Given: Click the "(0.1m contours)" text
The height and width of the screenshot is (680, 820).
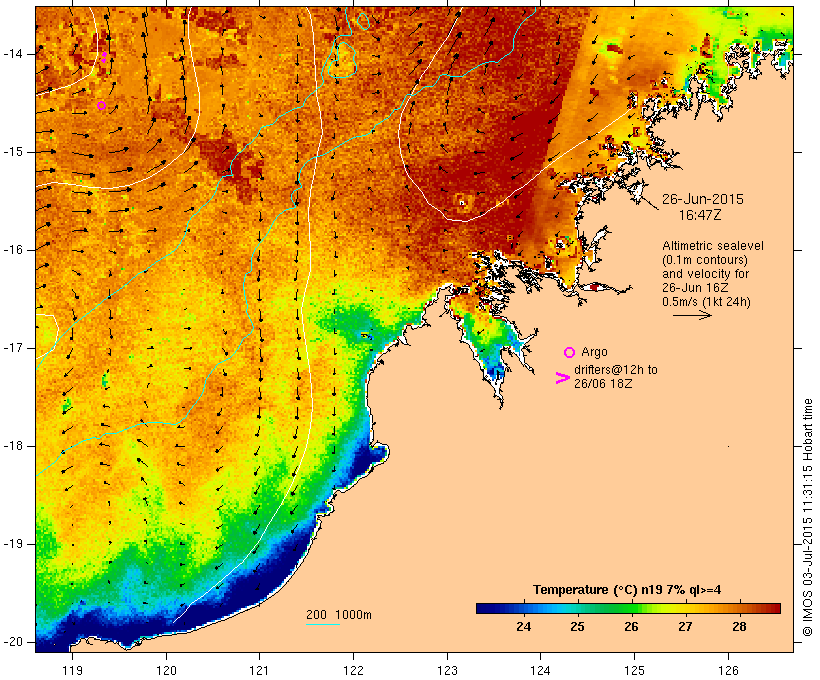Looking at the screenshot, I should pyautogui.click(x=704, y=260).
